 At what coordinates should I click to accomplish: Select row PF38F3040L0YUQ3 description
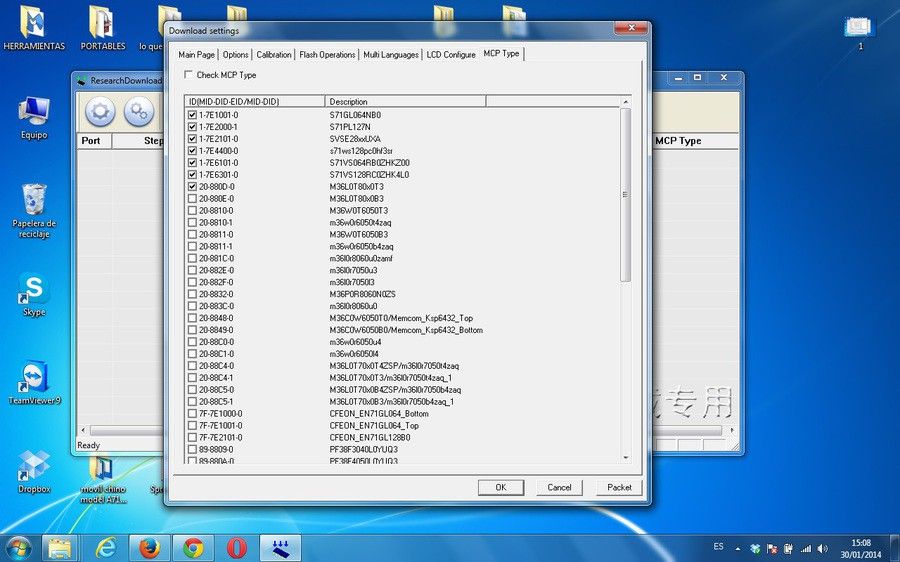point(363,449)
